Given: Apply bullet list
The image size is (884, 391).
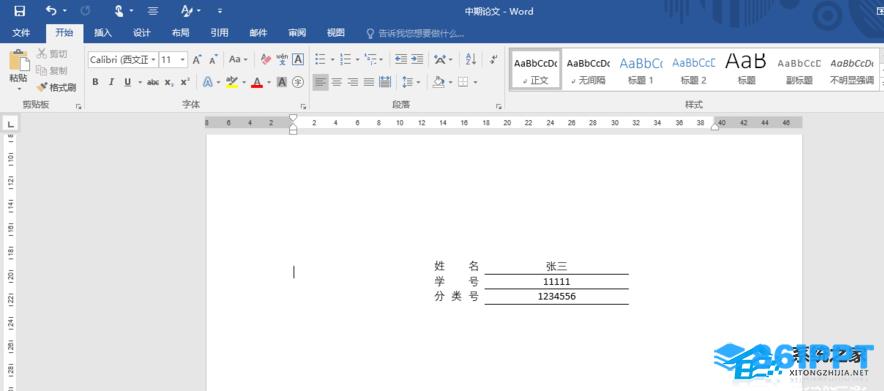Looking at the screenshot, I should 320,59.
